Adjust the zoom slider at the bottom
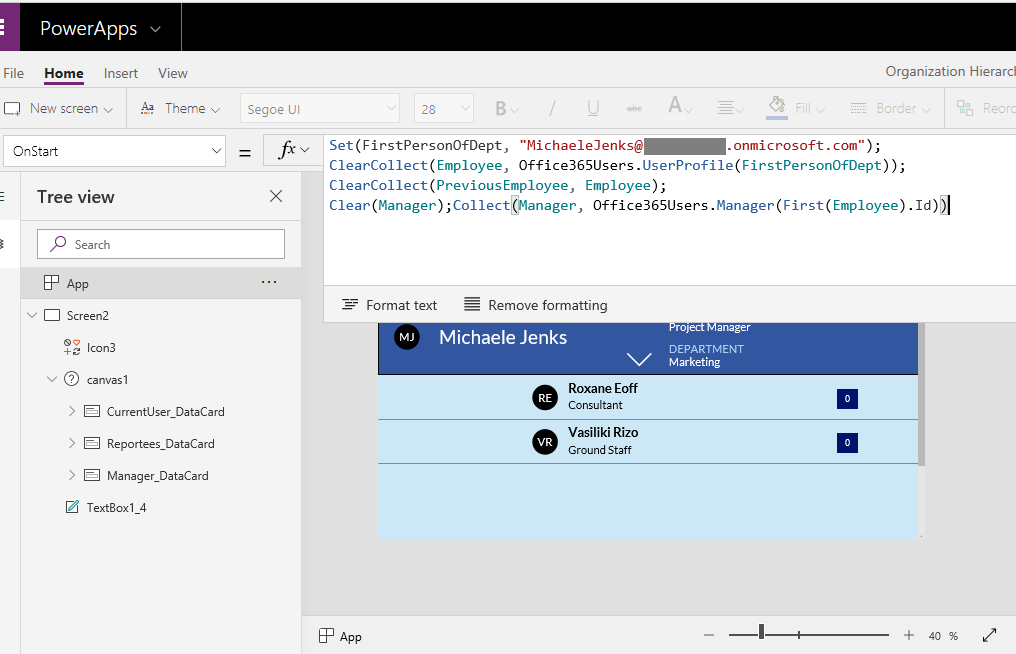Screen dimensions: 1016x654 (x=763, y=632)
